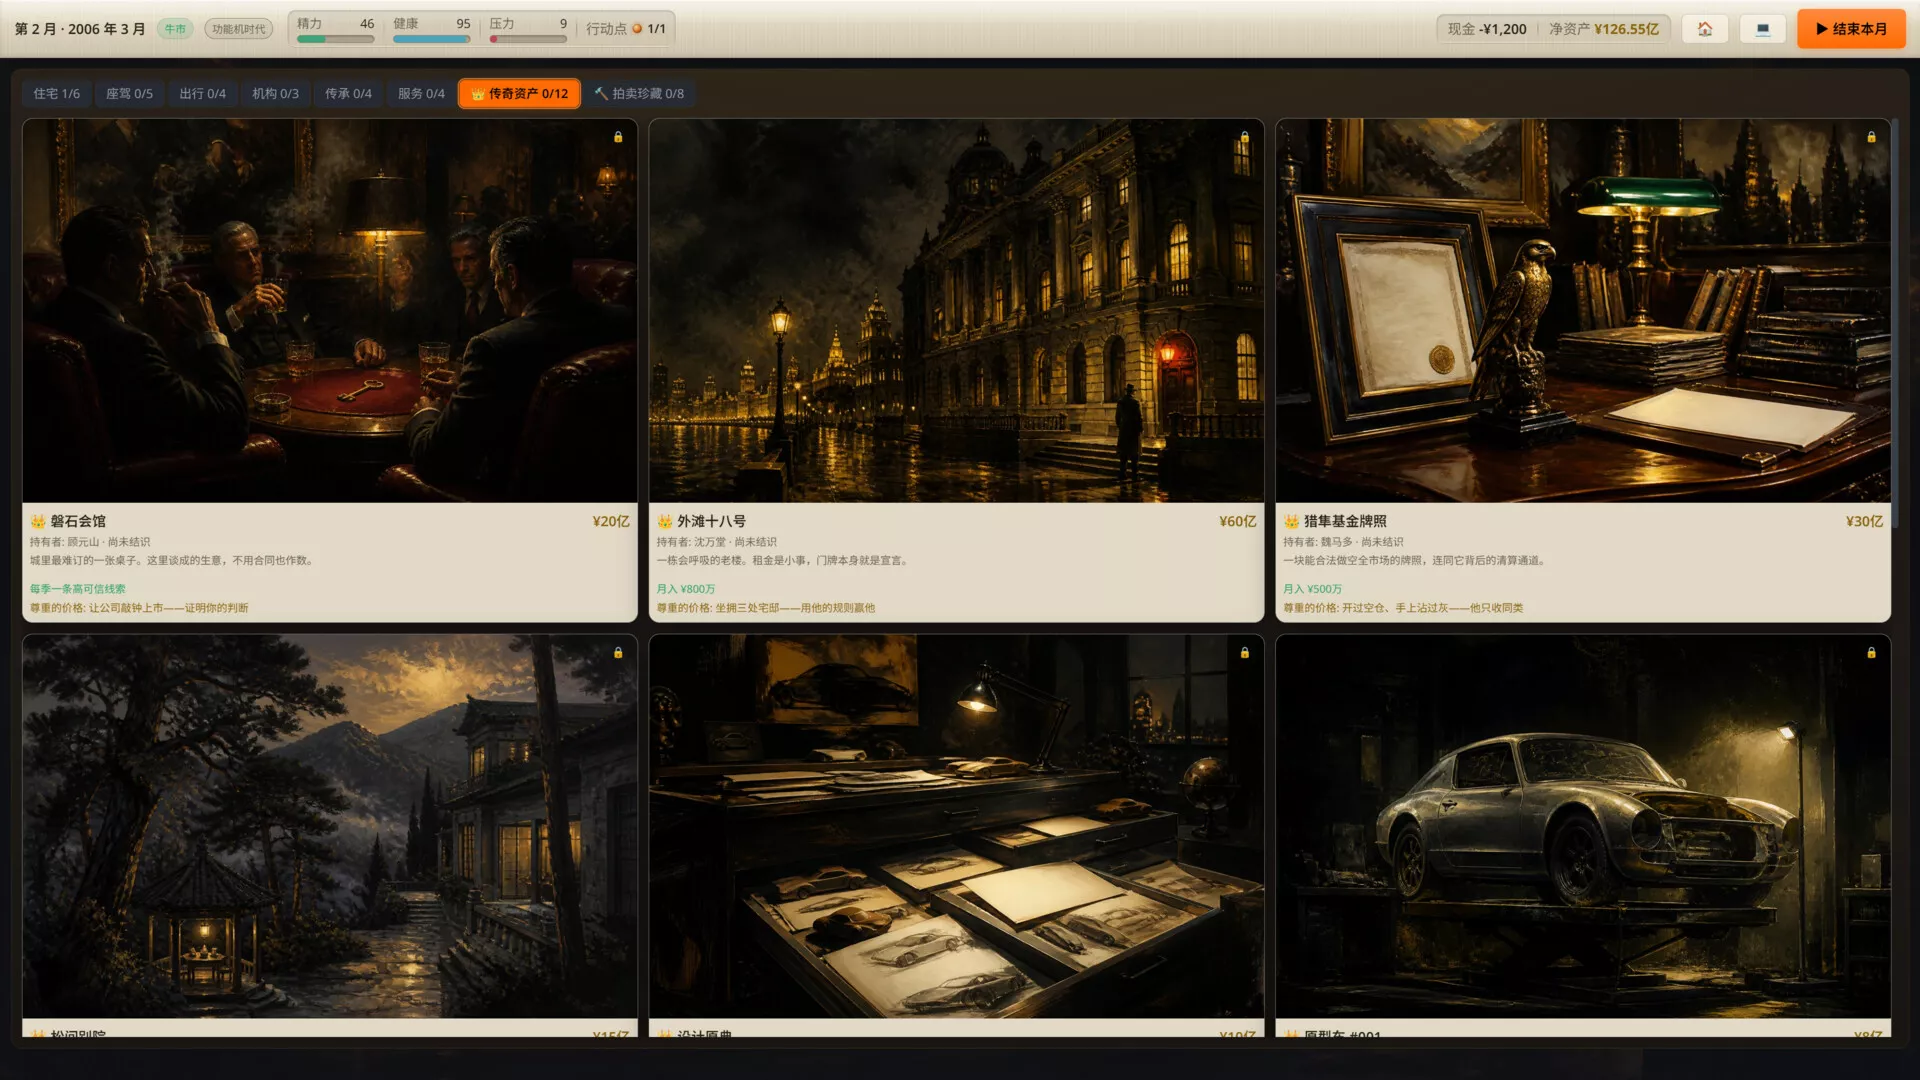Select the 服务 0/4 tab
The width and height of the screenshot is (1920, 1080).
[x=422, y=93]
